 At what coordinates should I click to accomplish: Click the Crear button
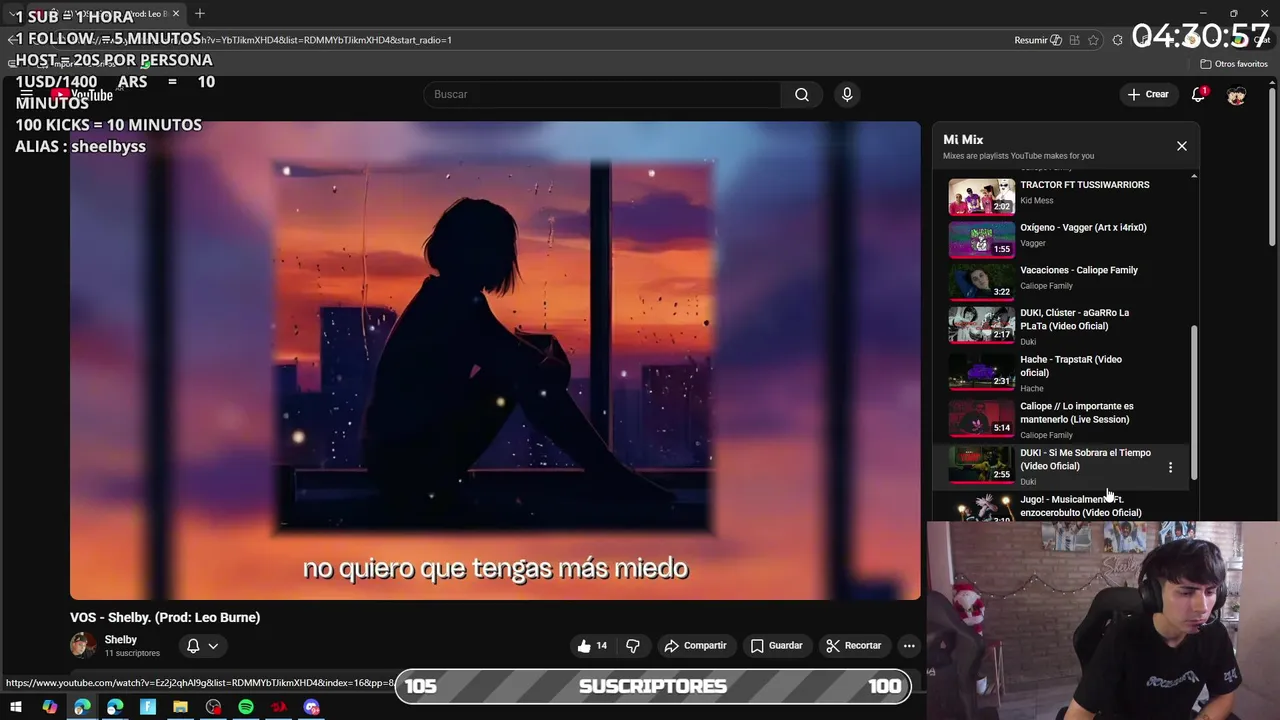tap(1147, 94)
